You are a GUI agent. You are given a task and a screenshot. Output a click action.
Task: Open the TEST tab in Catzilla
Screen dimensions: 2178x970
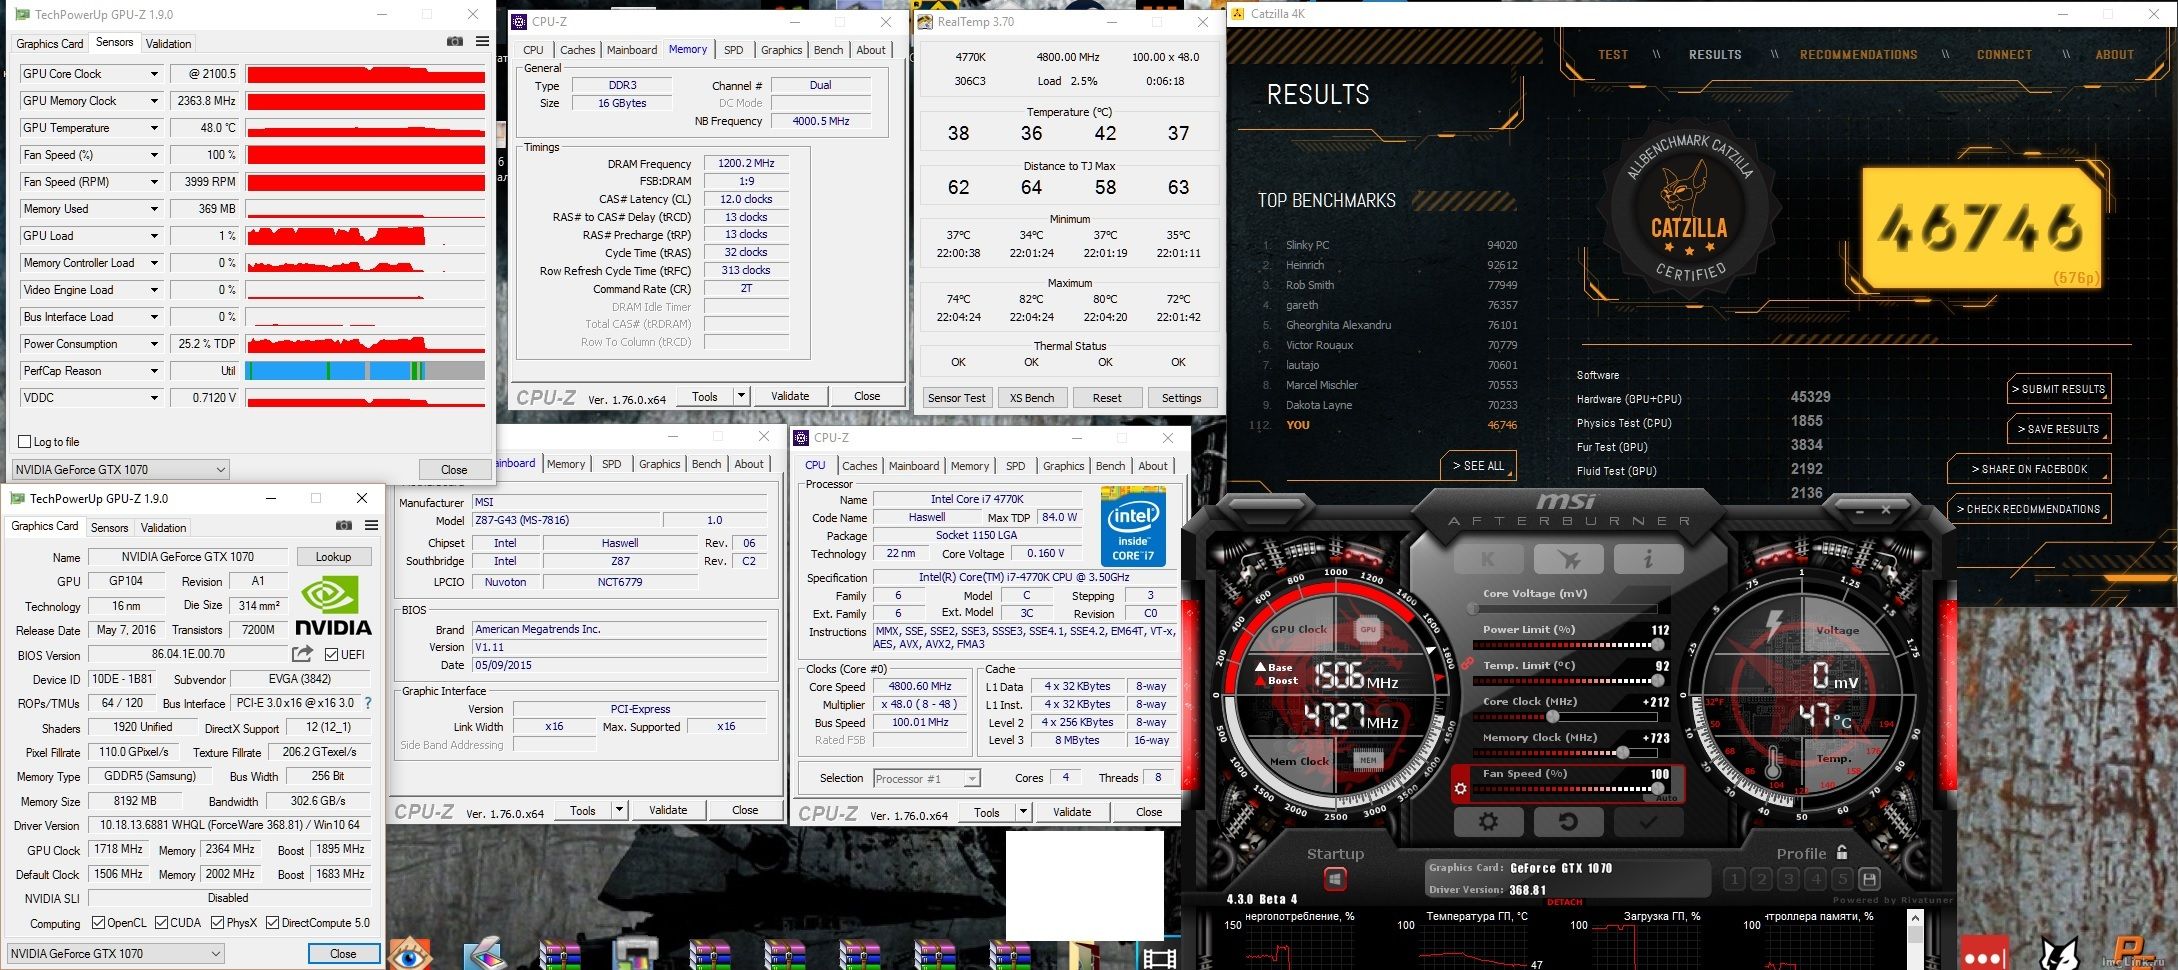coord(1612,55)
